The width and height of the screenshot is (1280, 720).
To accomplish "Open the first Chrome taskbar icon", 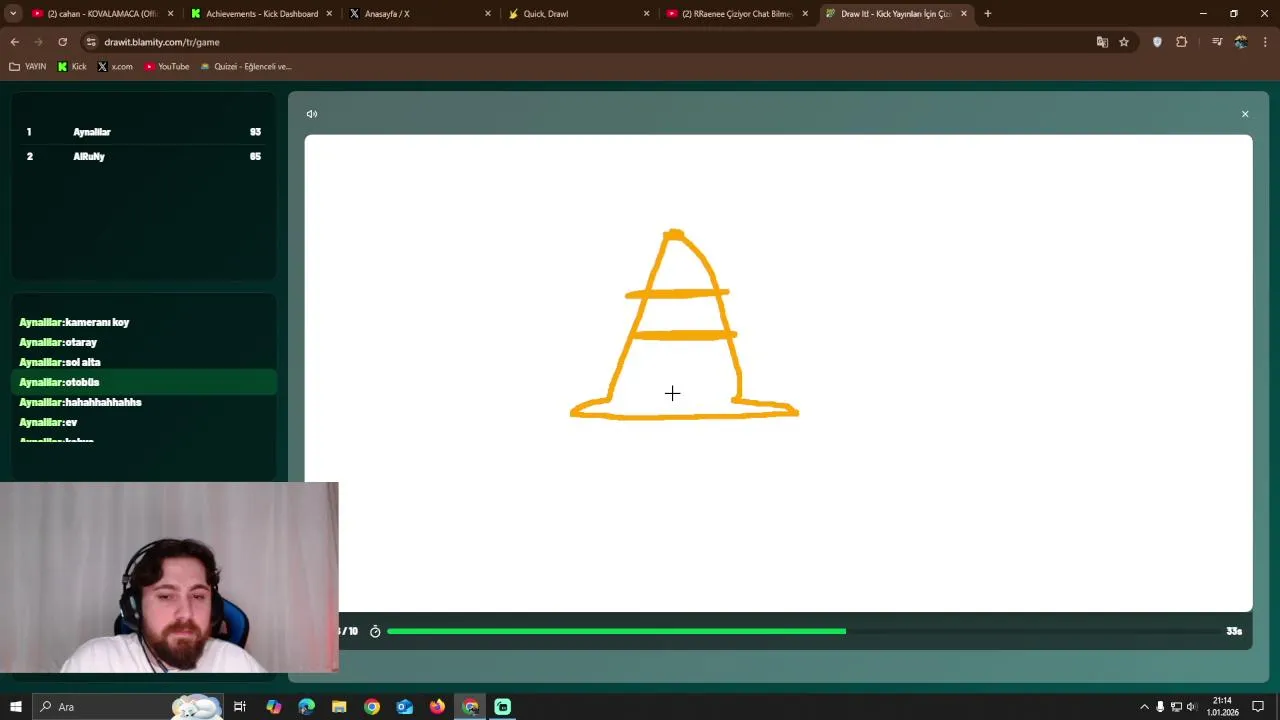I will [372, 707].
